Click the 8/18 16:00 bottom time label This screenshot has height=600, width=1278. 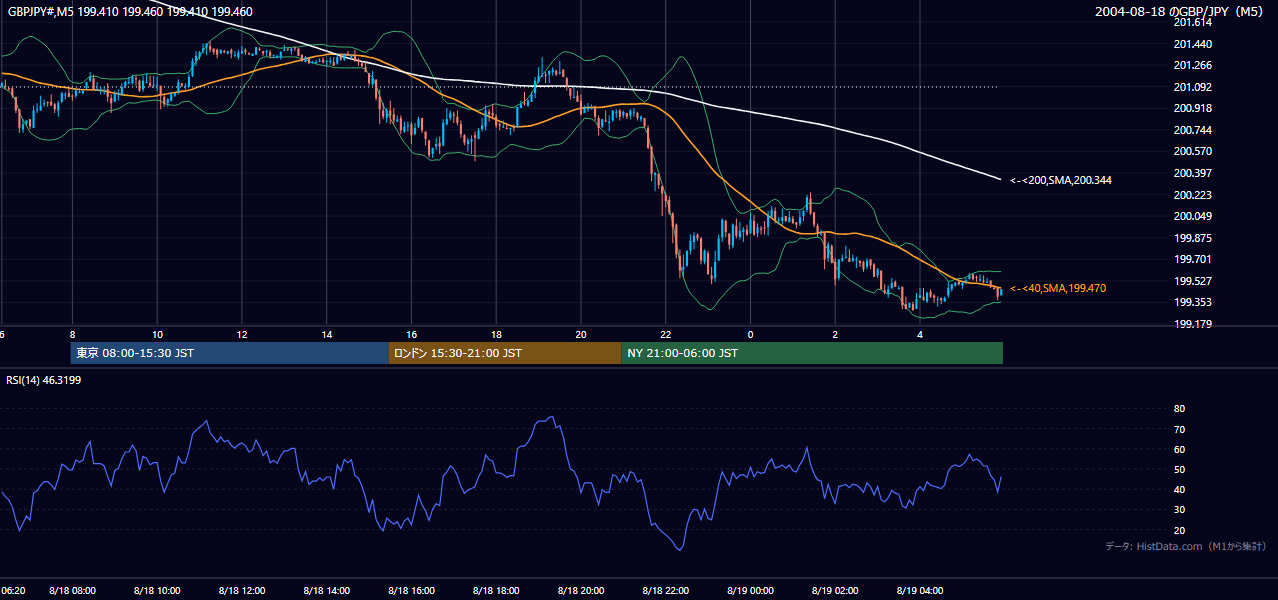pos(412,591)
